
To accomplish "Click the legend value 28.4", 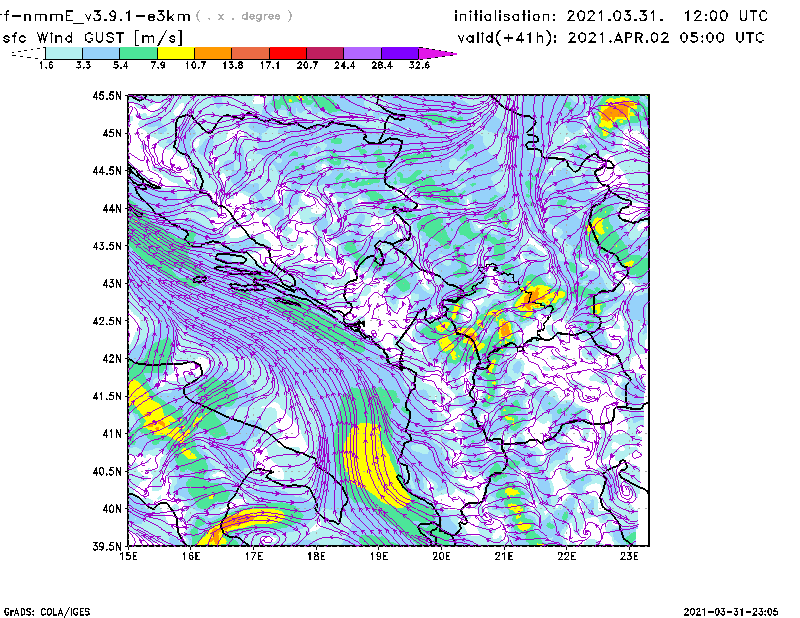I will coord(382,65).
